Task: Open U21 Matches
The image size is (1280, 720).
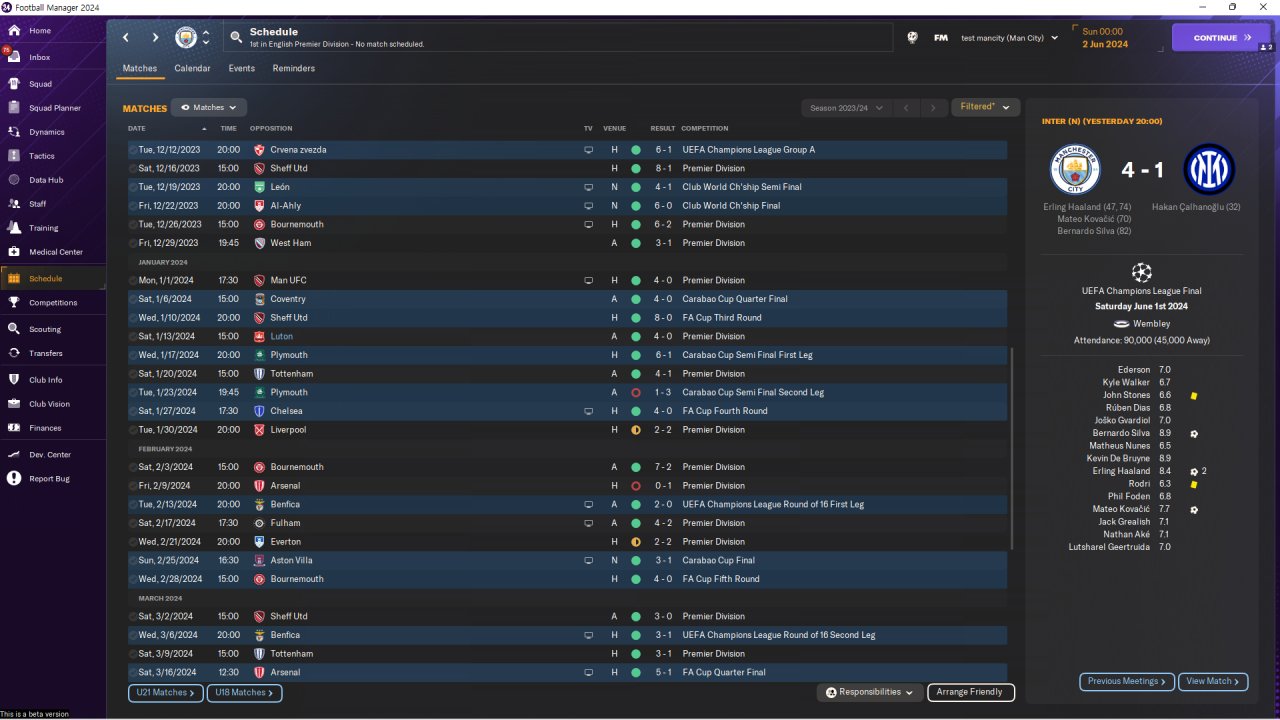Action: 166,693
